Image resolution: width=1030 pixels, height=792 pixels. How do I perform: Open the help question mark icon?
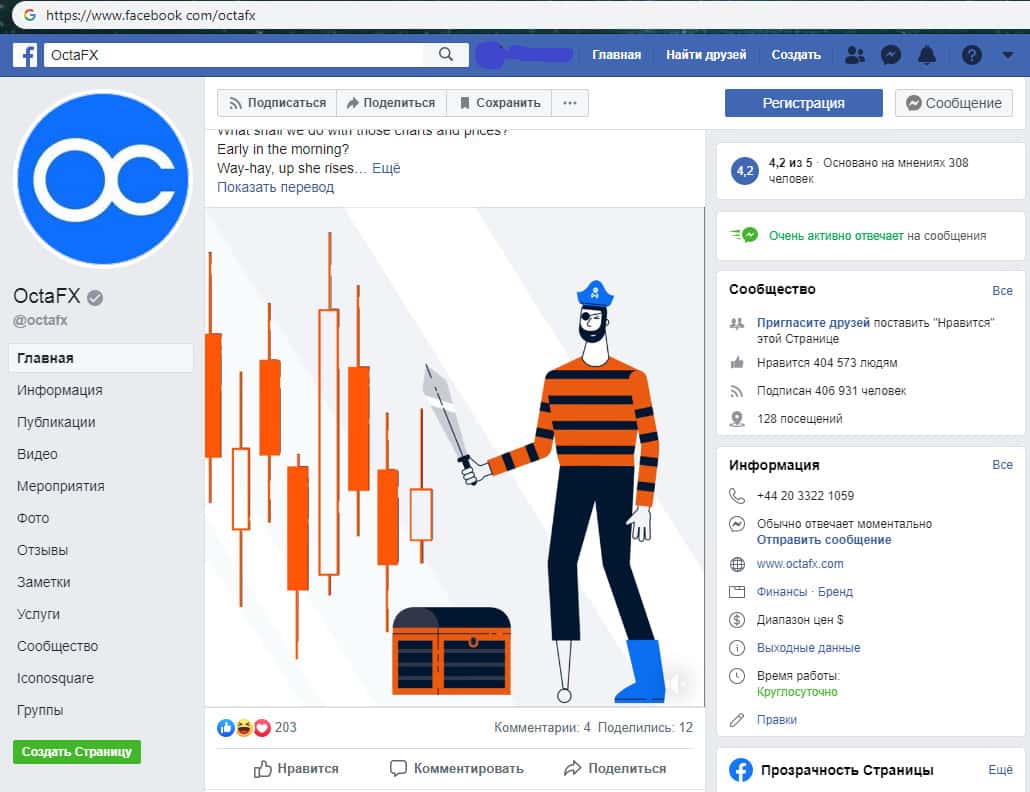point(972,55)
